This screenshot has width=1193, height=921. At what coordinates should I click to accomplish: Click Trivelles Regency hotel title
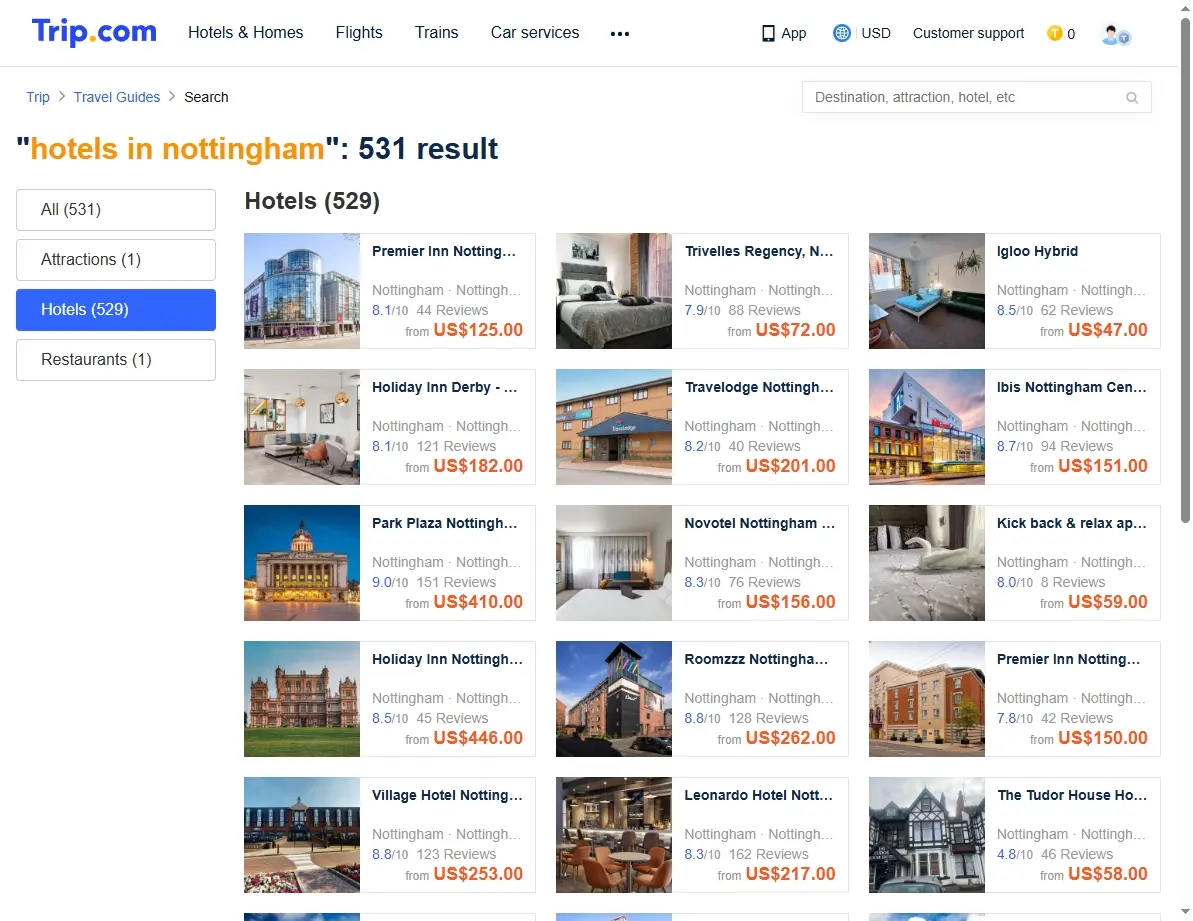click(759, 252)
